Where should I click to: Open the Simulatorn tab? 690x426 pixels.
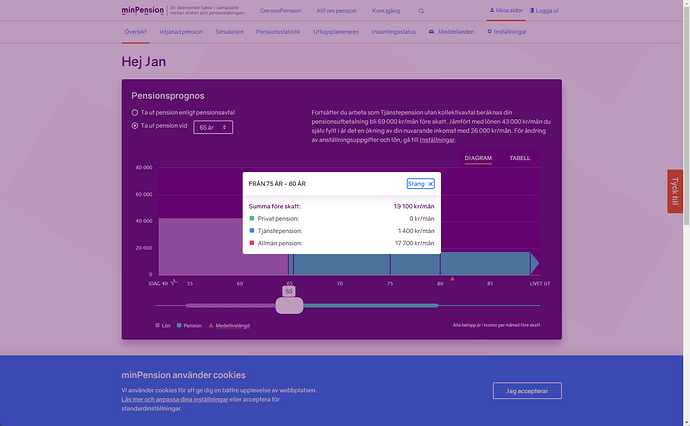pyautogui.click(x=229, y=32)
